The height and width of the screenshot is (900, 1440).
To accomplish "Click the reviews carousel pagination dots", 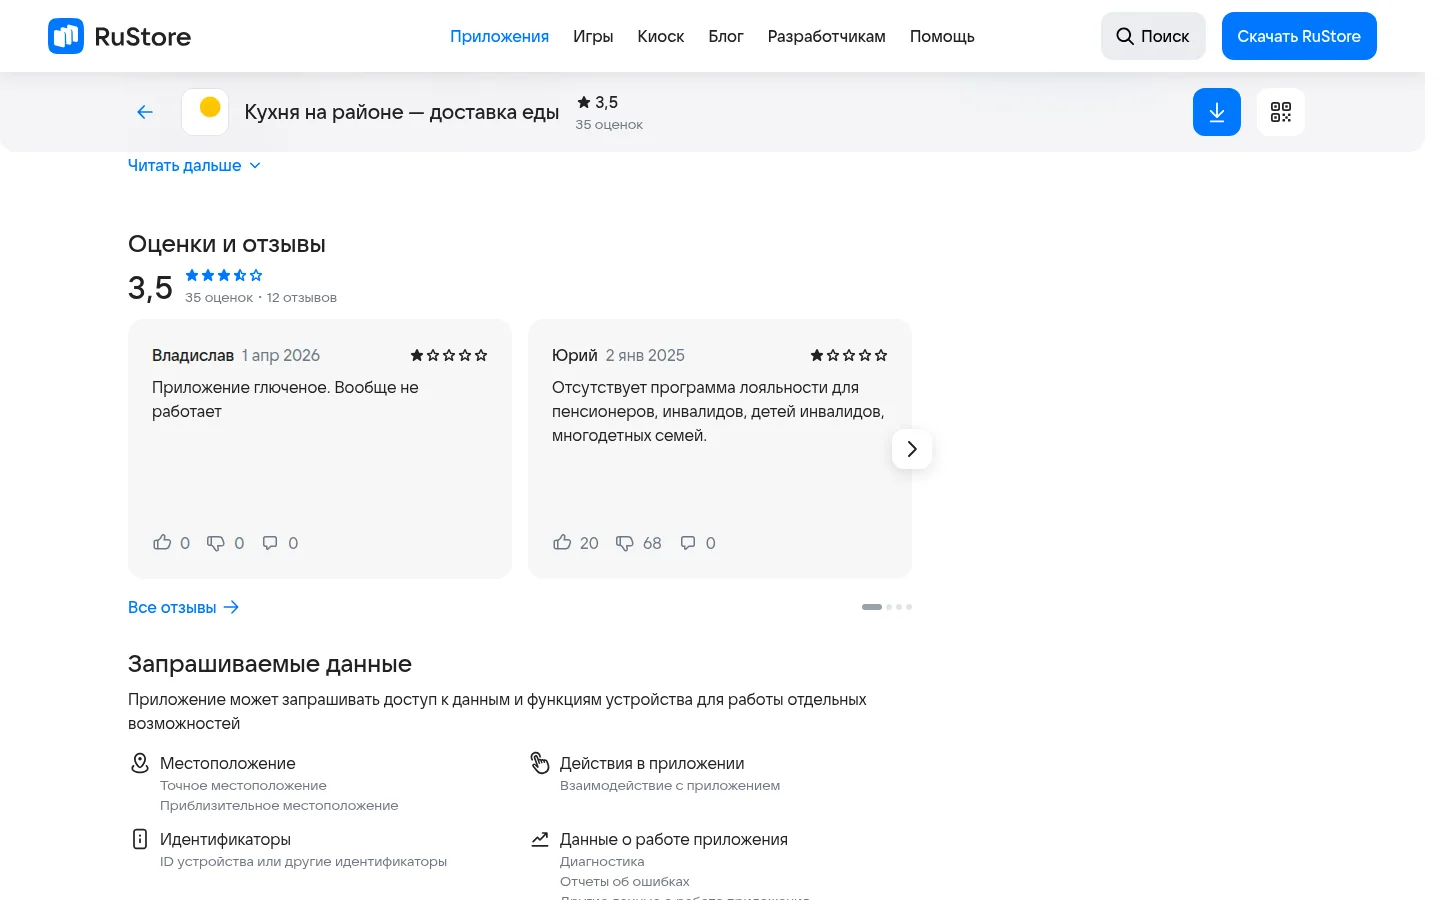I will (x=887, y=607).
